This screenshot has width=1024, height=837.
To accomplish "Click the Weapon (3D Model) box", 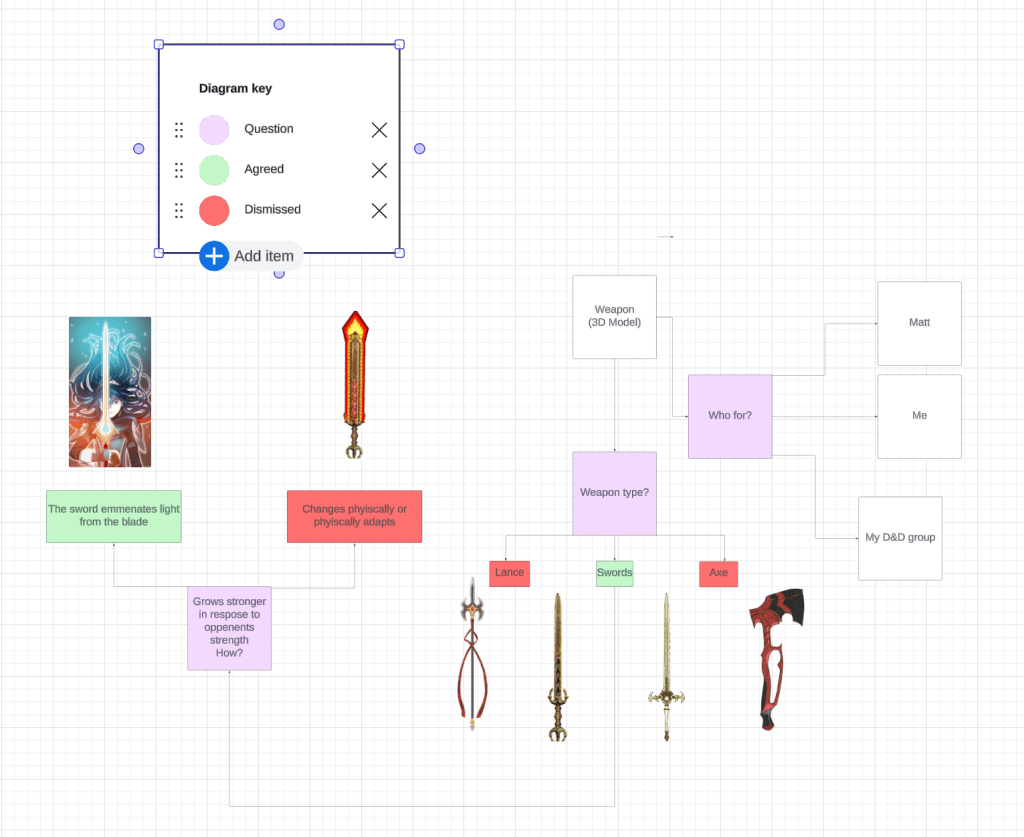I will (x=613, y=316).
